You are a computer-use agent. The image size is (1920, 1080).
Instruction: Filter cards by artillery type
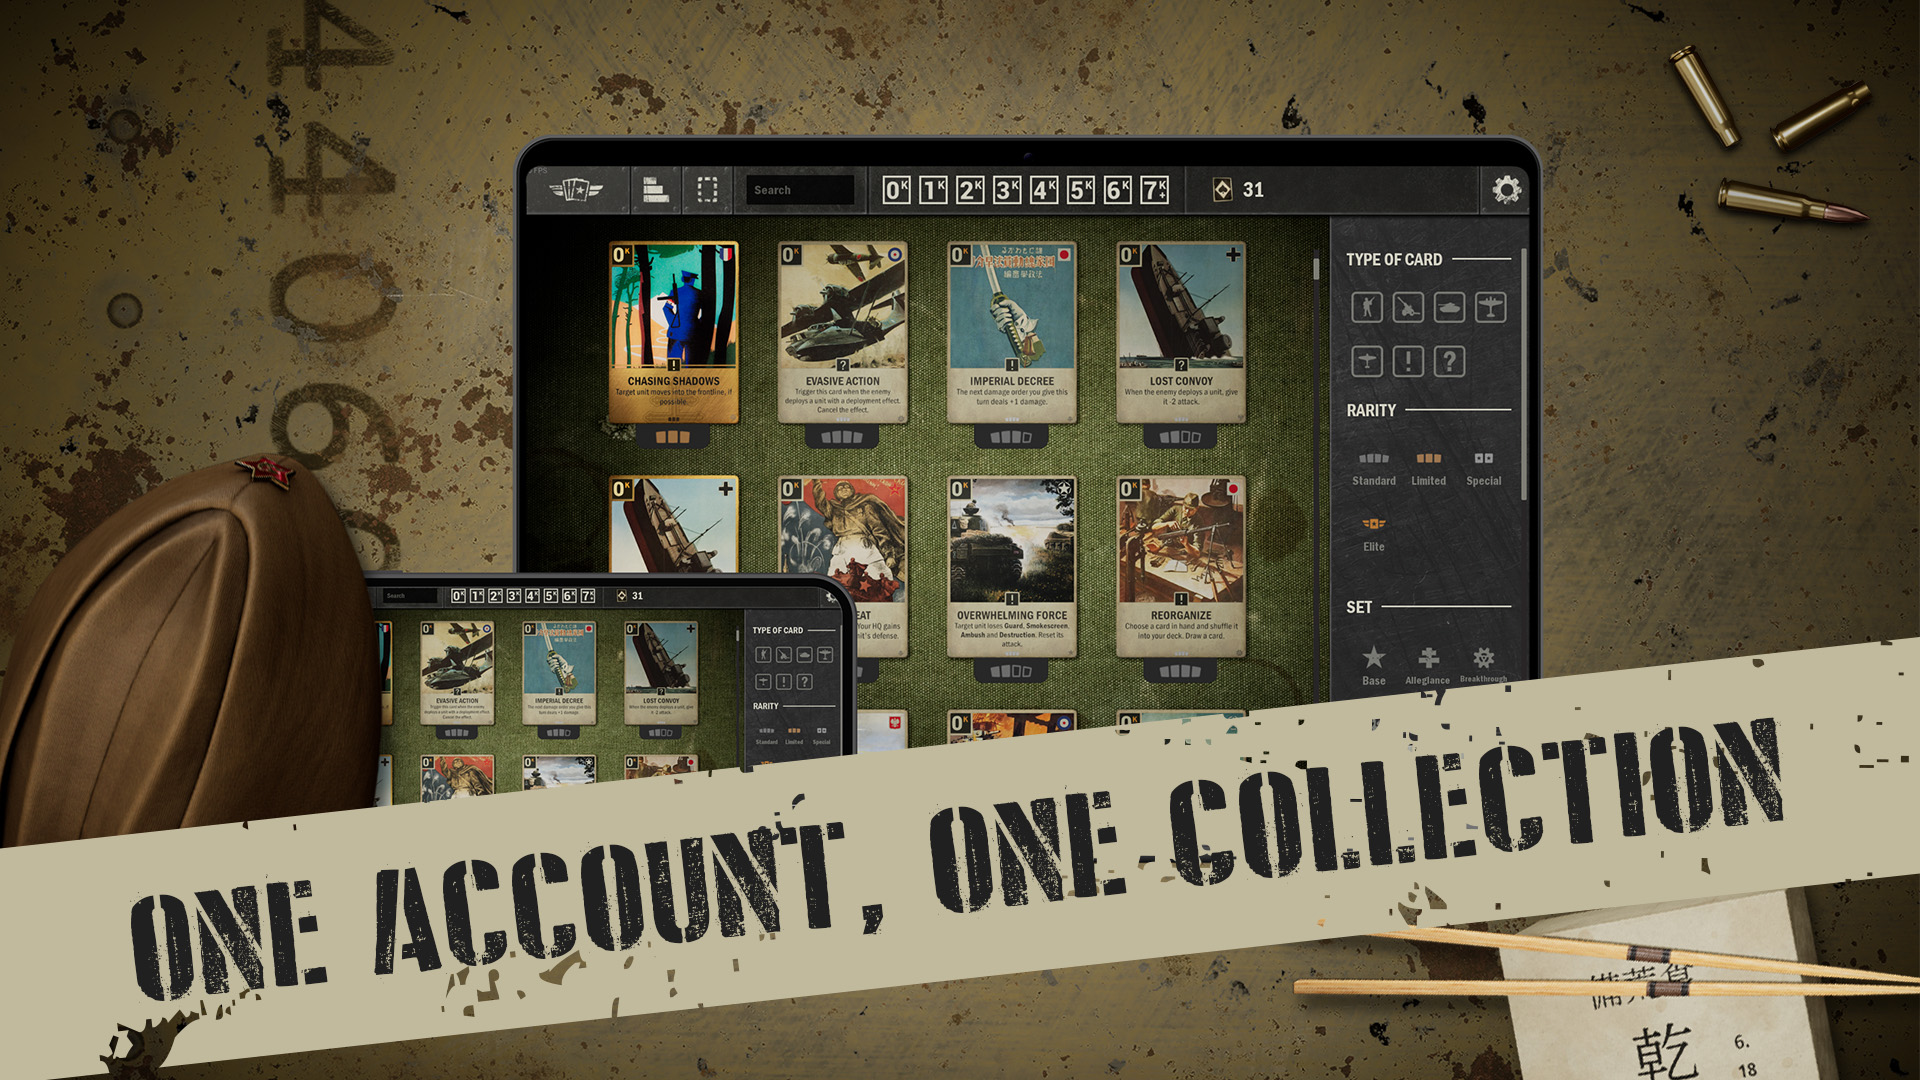[x=1408, y=307]
